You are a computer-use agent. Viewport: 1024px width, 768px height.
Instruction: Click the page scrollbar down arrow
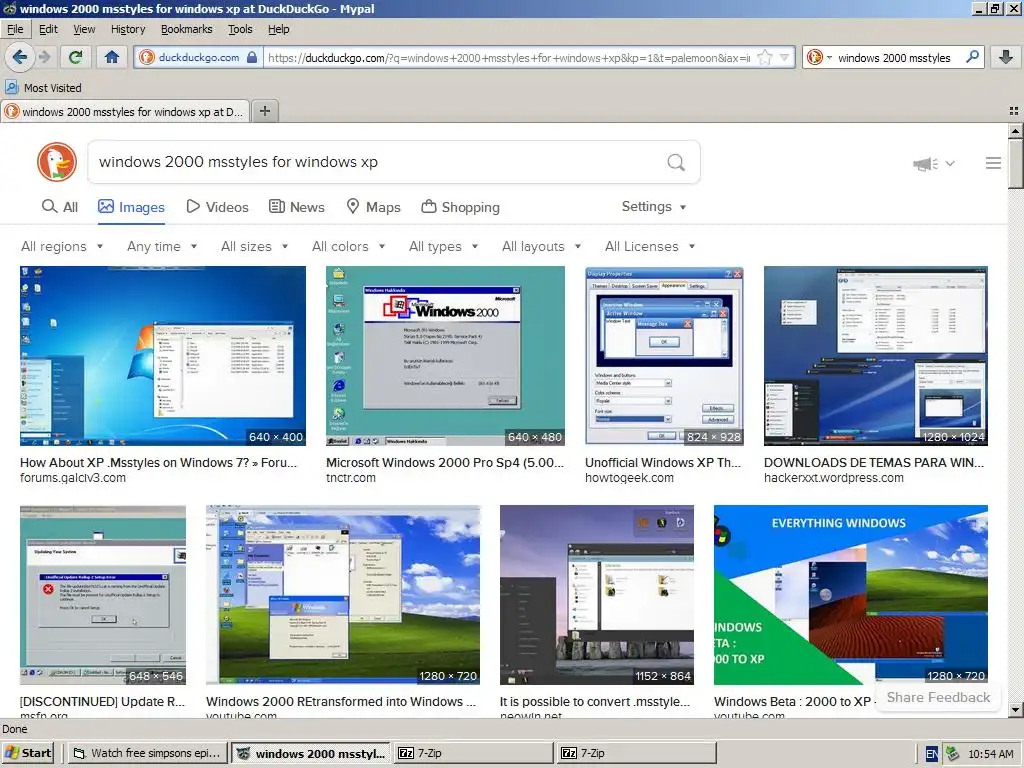(x=1016, y=709)
